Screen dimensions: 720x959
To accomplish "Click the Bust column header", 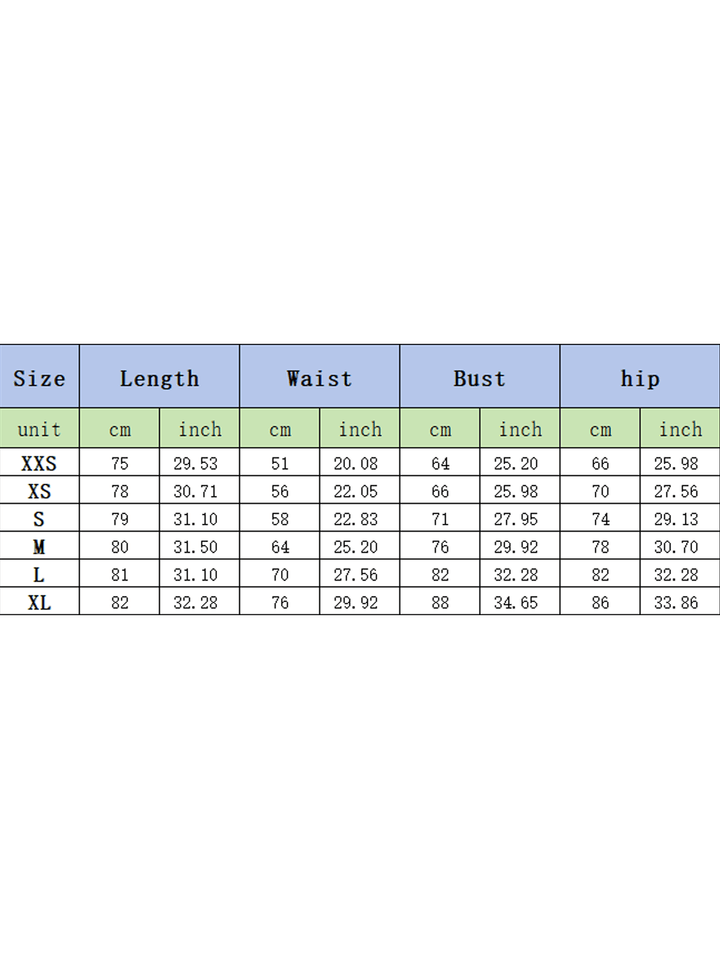I will click(x=480, y=377).
